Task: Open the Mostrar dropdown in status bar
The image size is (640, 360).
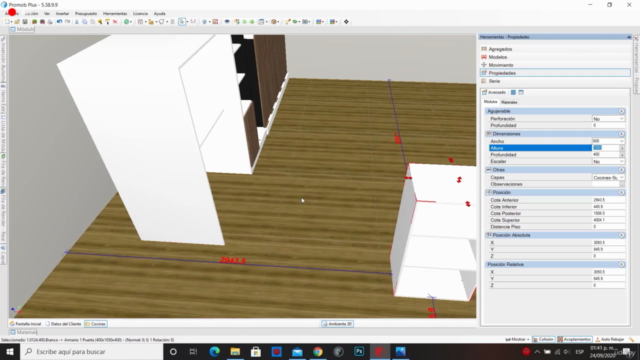Action: [517, 340]
